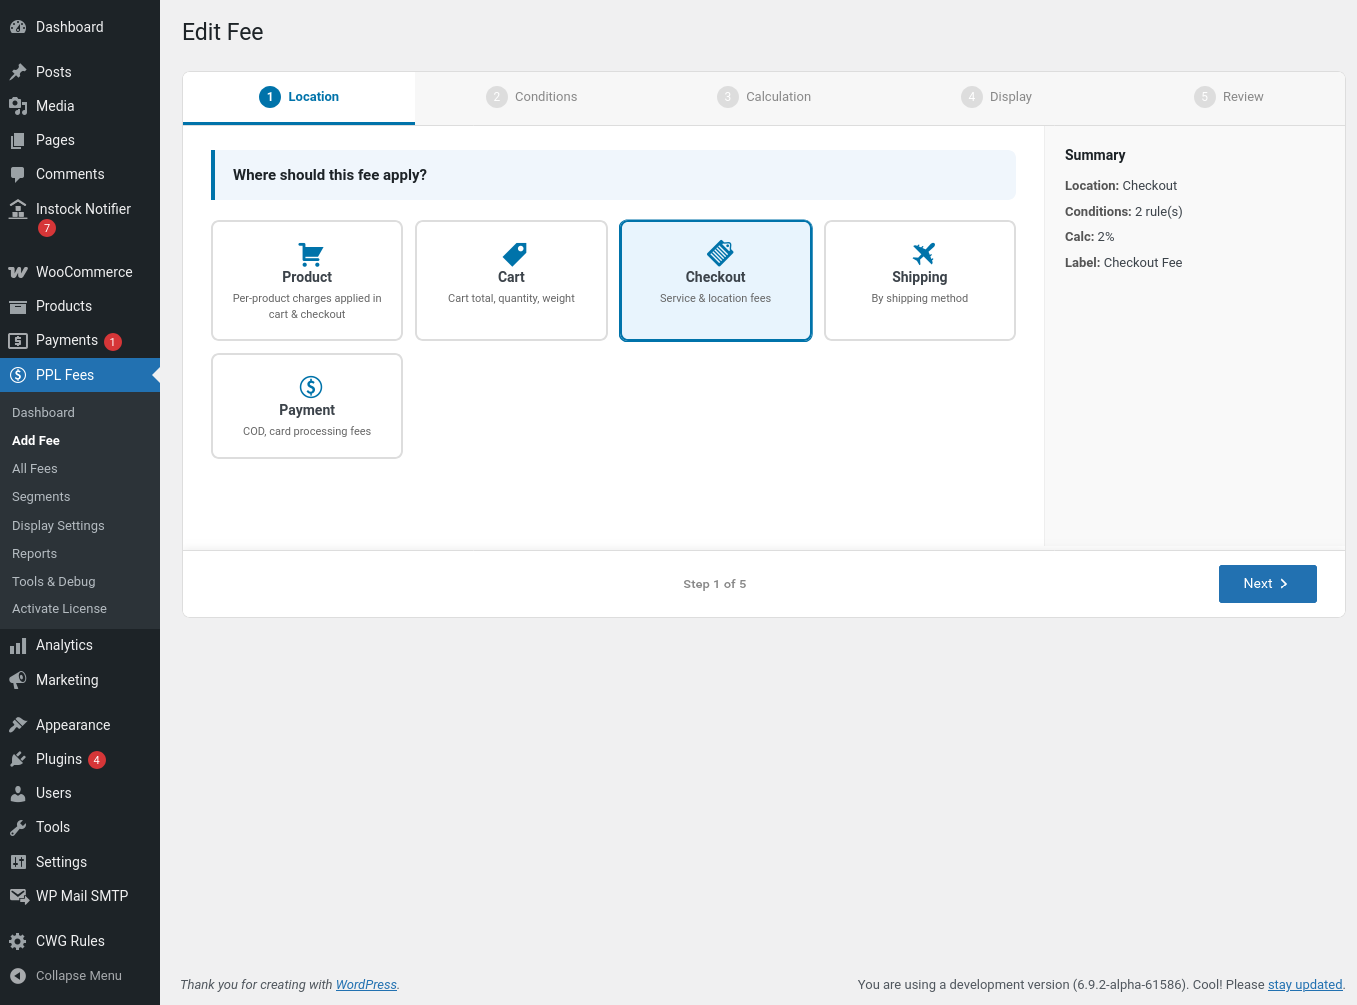Switch to the Conditions step tab
Viewport: 1357px width, 1005px height.
[532, 97]
